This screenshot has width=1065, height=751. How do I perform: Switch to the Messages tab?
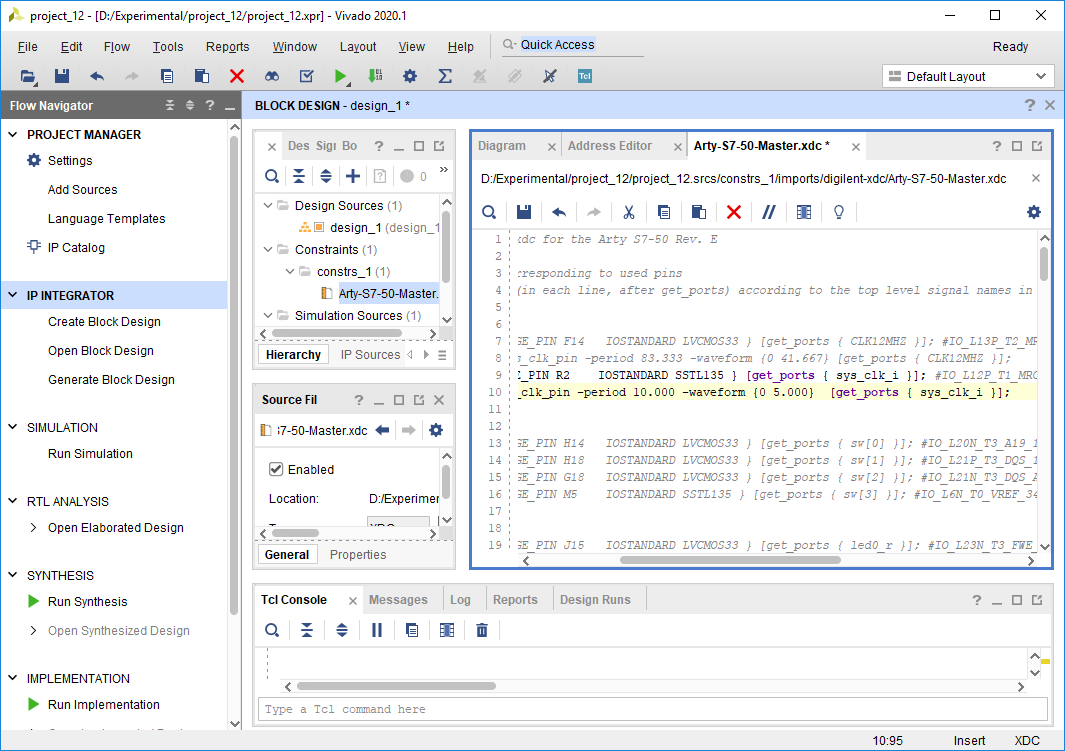click(398, 600)
